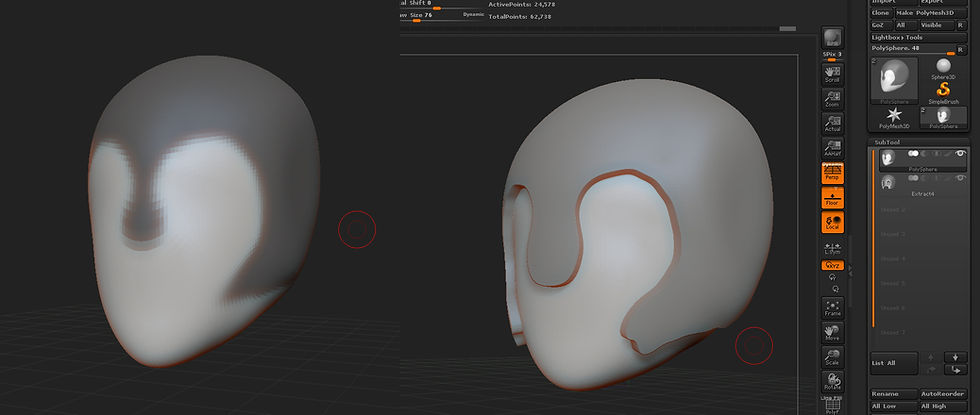This screenshot has height=415, width=980.
Task: Click the Import tool button
Action: tap(894, 2)
